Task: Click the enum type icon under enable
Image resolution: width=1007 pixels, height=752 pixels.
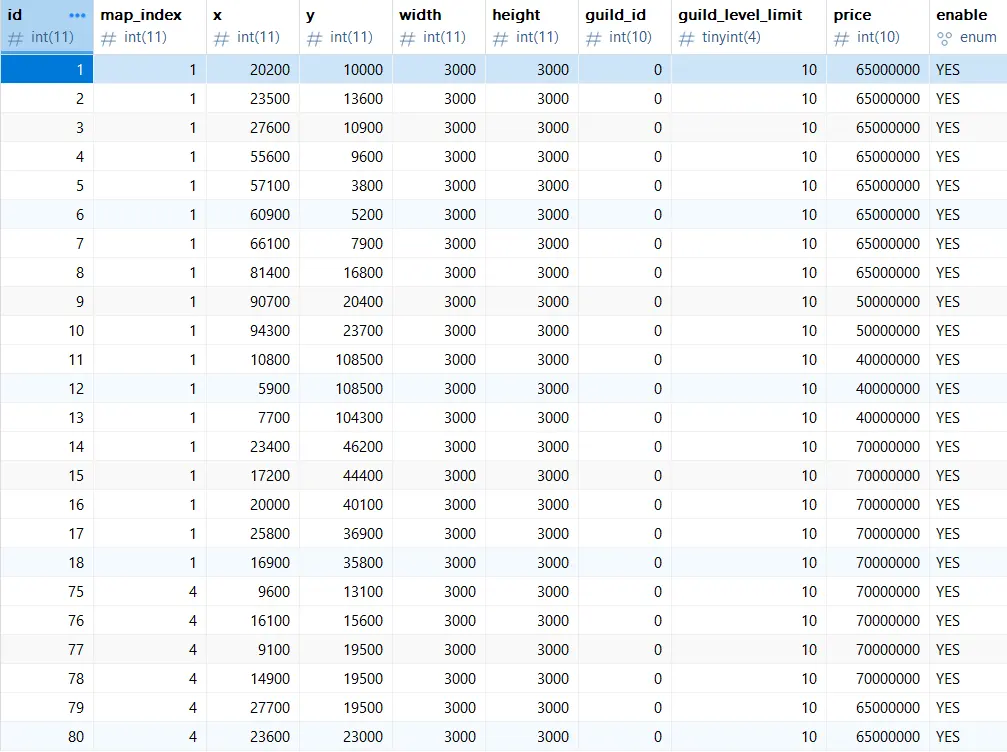Action: tap(944, 38)
